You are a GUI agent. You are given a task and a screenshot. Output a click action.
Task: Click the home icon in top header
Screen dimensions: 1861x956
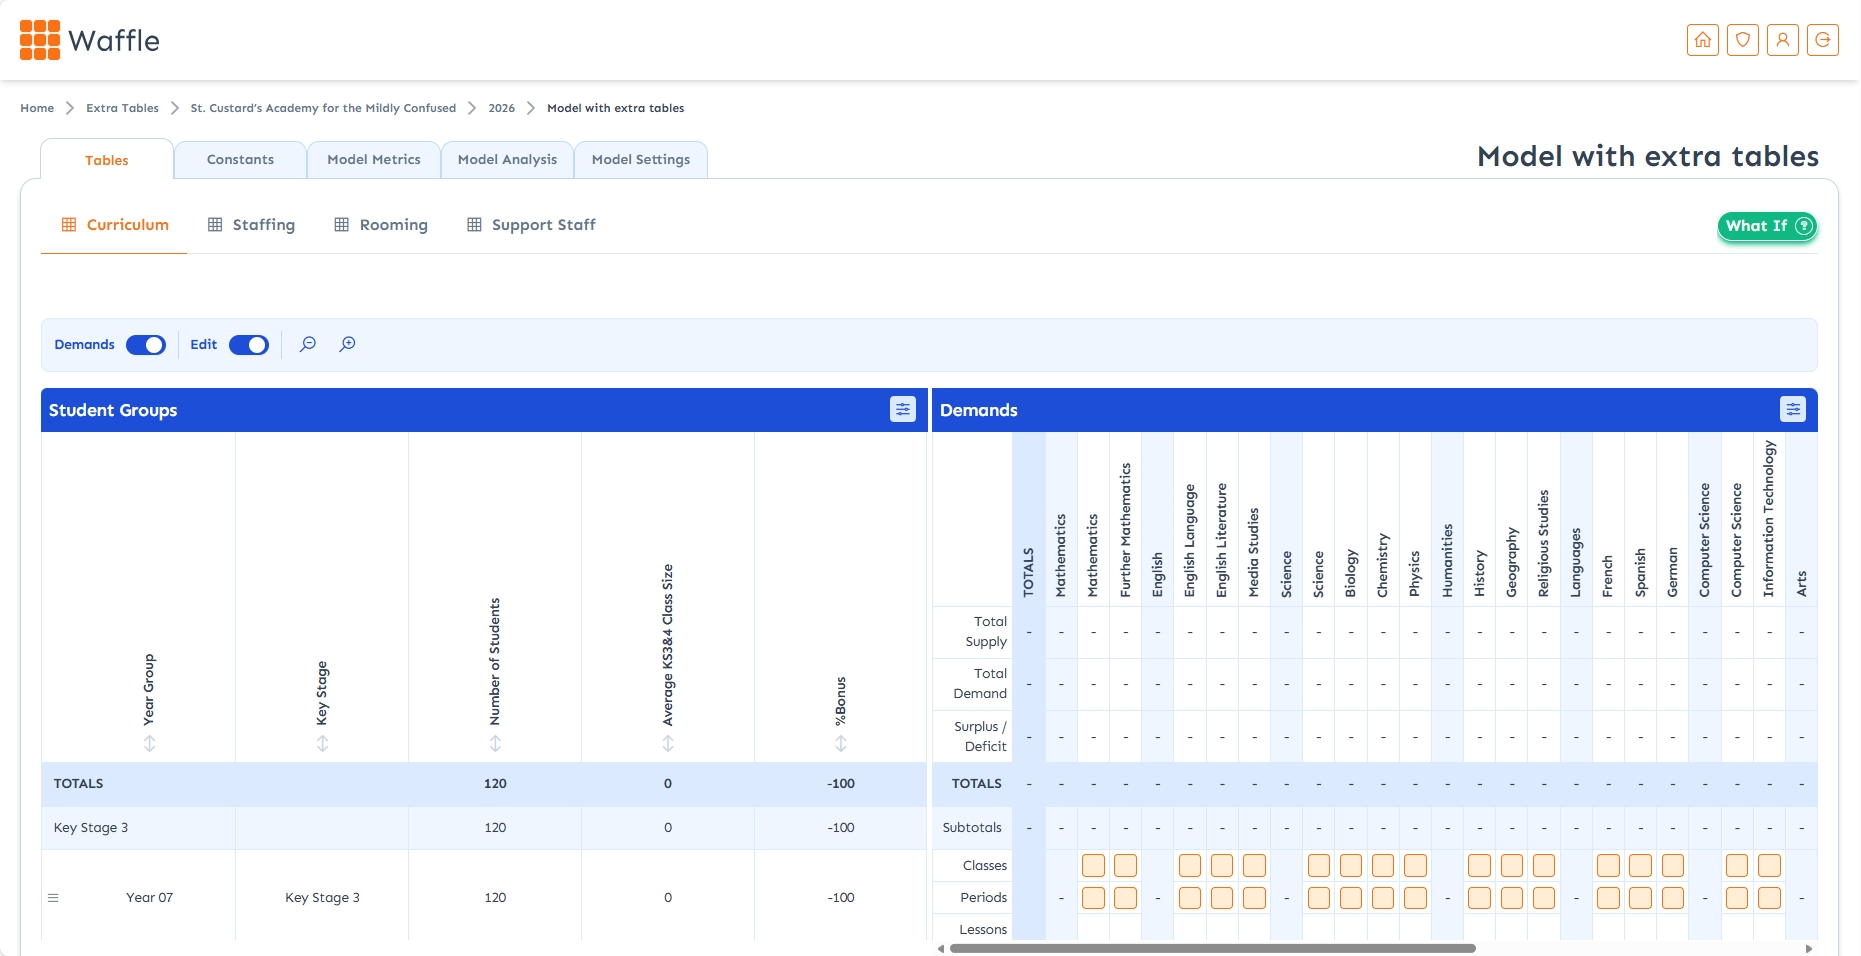tap(1702, 40)
